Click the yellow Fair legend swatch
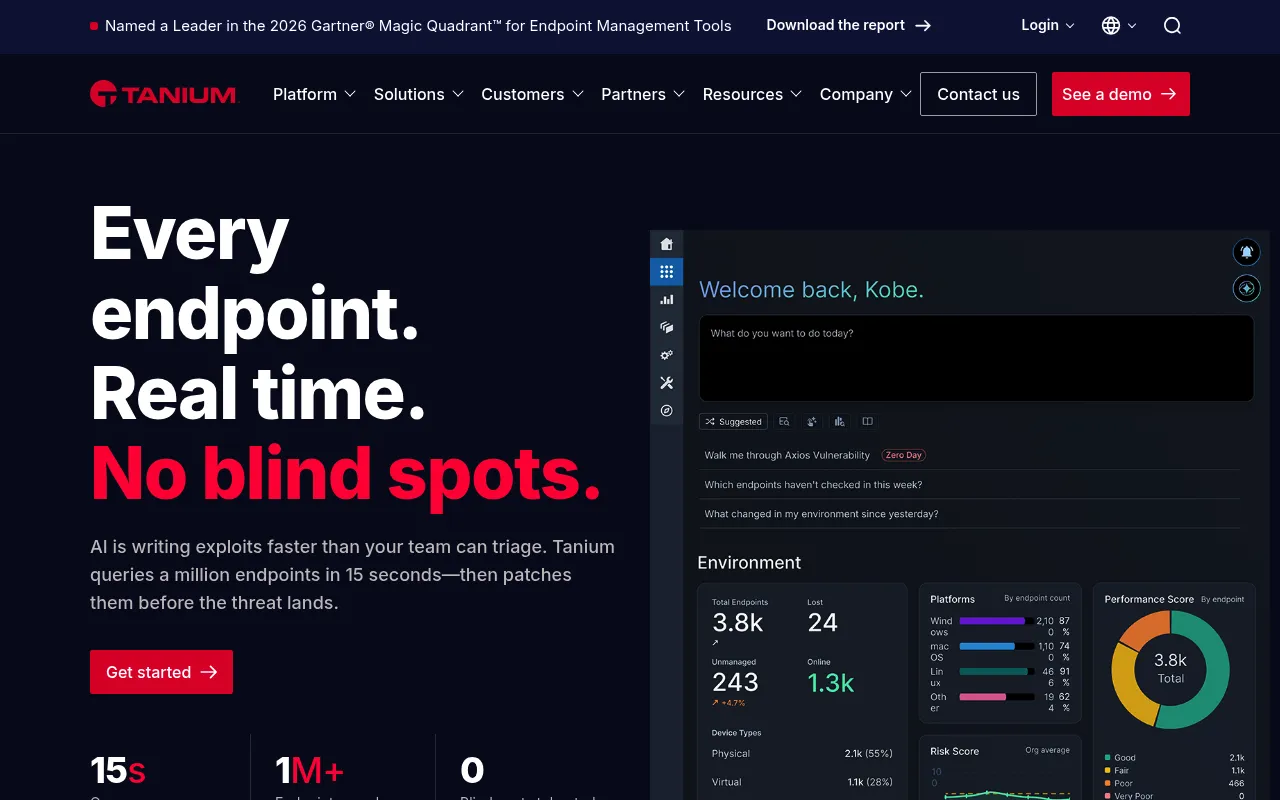The height and width of the screenshot is (800, 1280). pos(1107,771)
